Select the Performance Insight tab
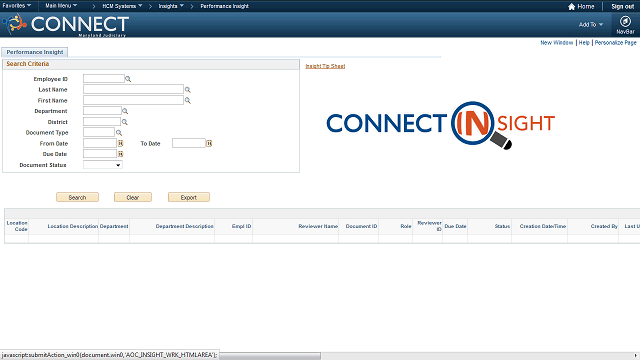The width and height of the screenshot is (640, 360). coord(35,52)
